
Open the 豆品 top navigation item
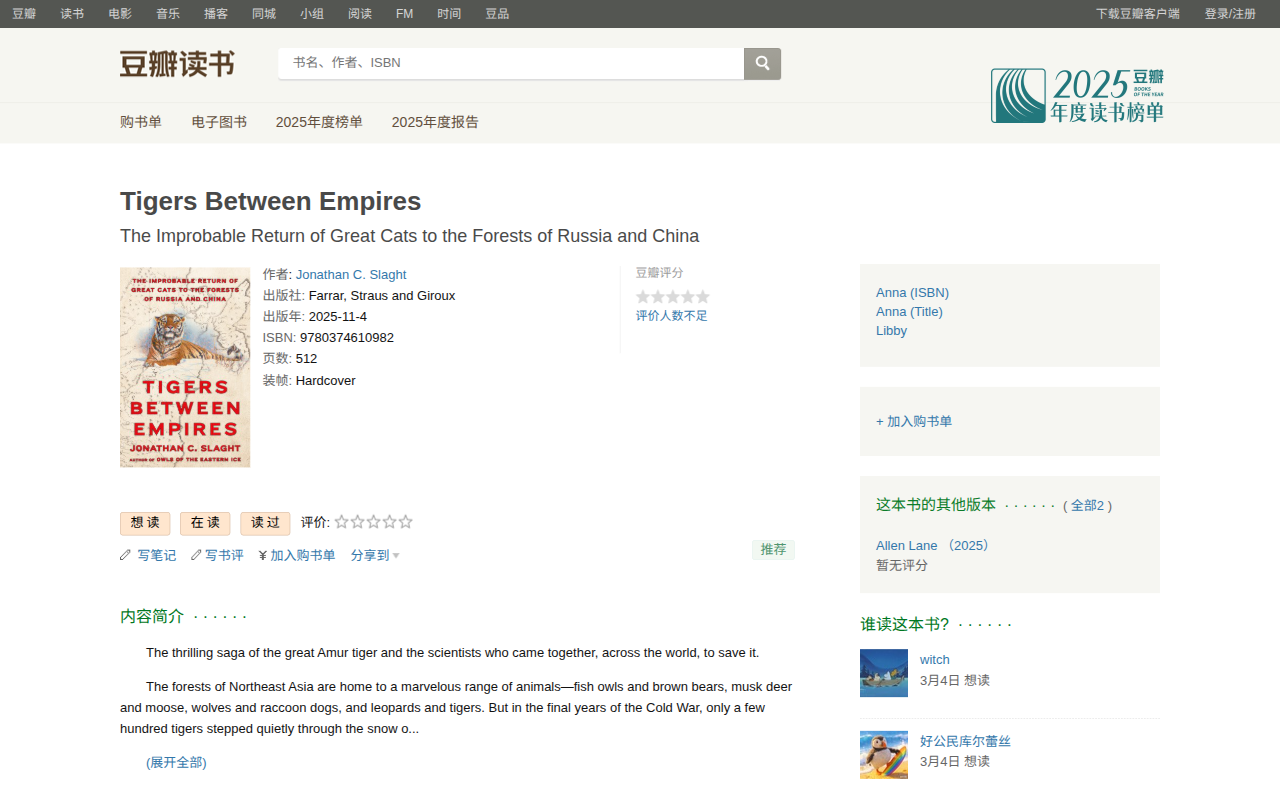(x=497, y=14)
